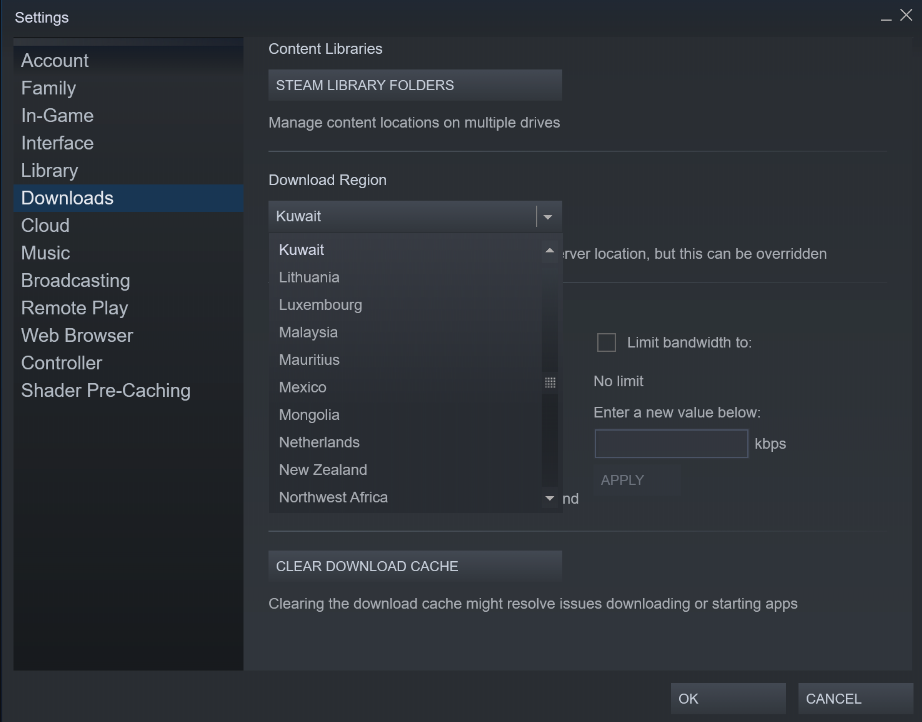Select Mexico from the region list
The width and height of the screenshot is (922, 722).
pos(302,388)
